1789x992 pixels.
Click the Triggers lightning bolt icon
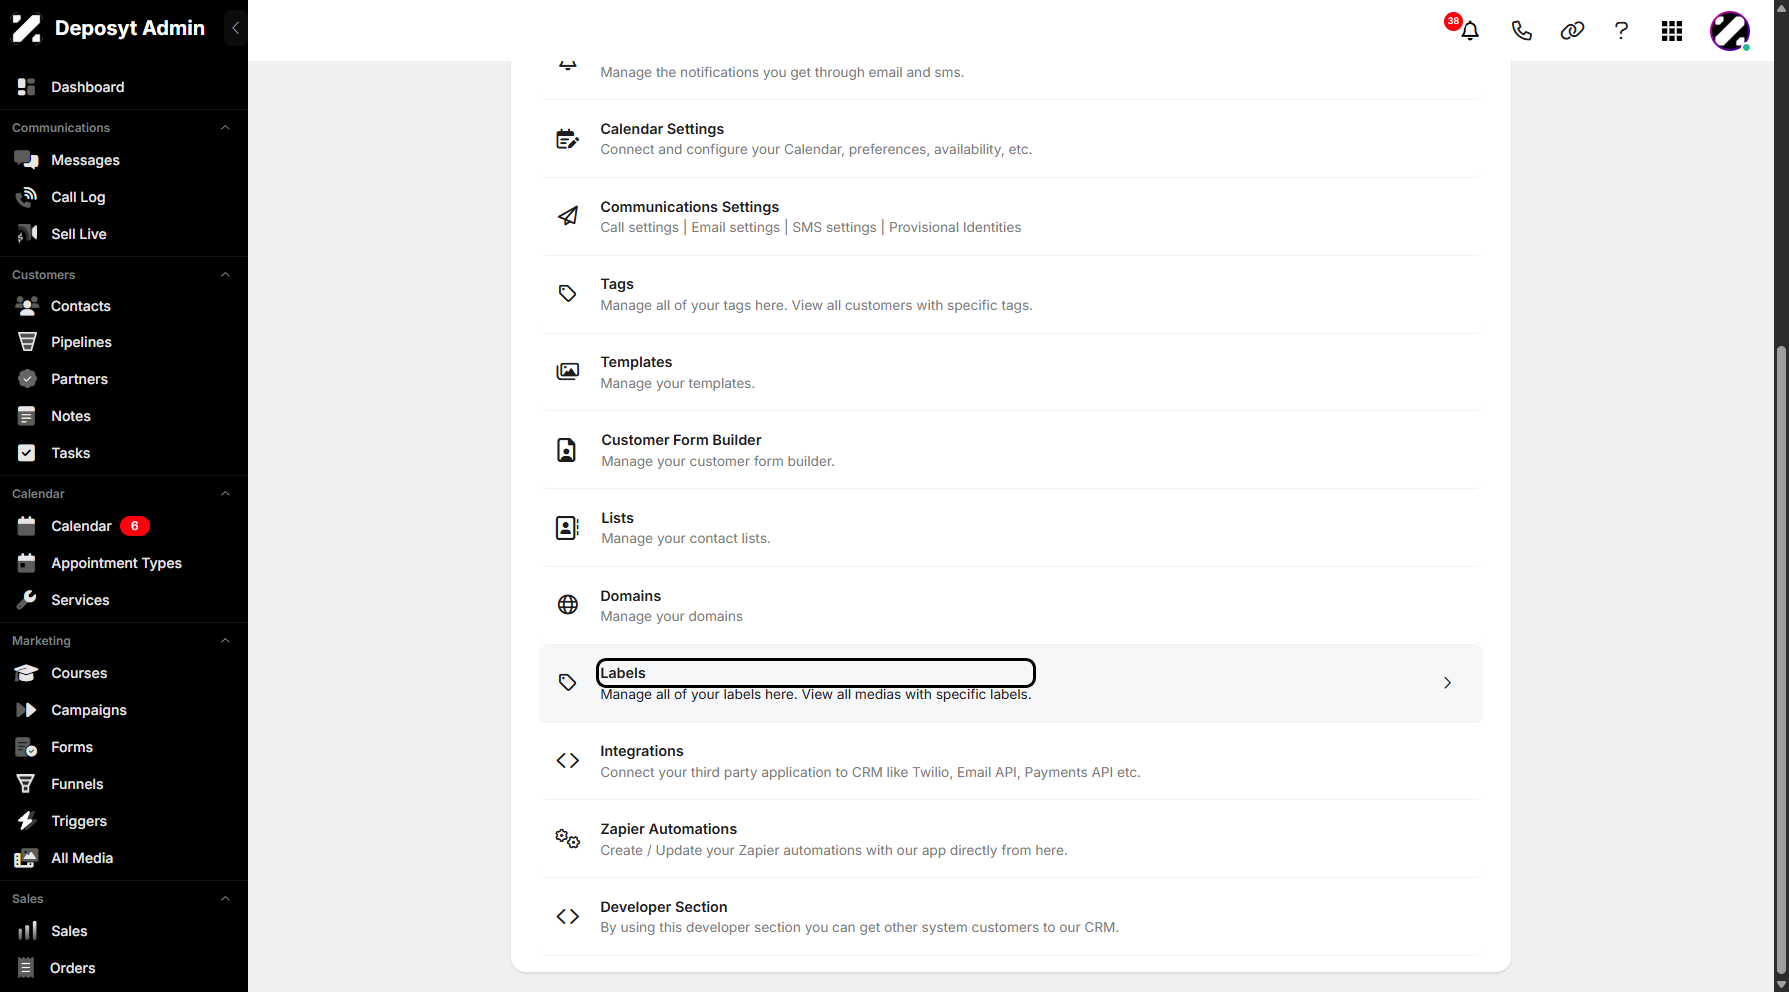click(27, 821)
